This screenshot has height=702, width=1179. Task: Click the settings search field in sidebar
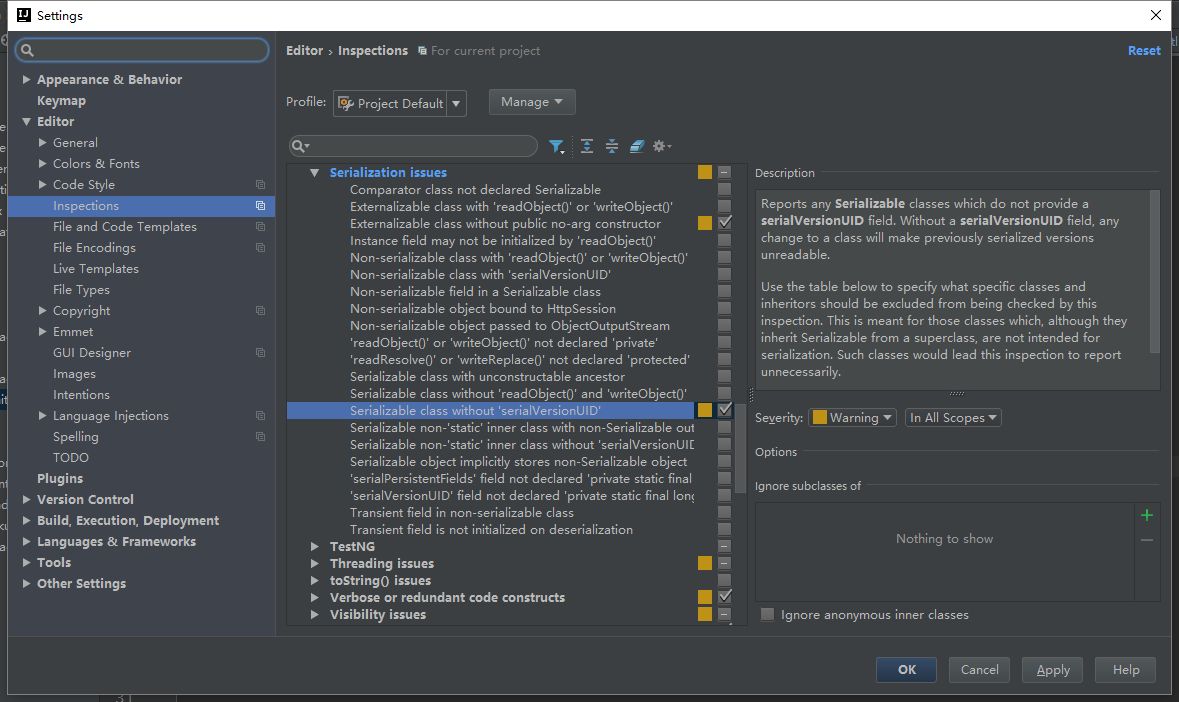coord(143,50)
